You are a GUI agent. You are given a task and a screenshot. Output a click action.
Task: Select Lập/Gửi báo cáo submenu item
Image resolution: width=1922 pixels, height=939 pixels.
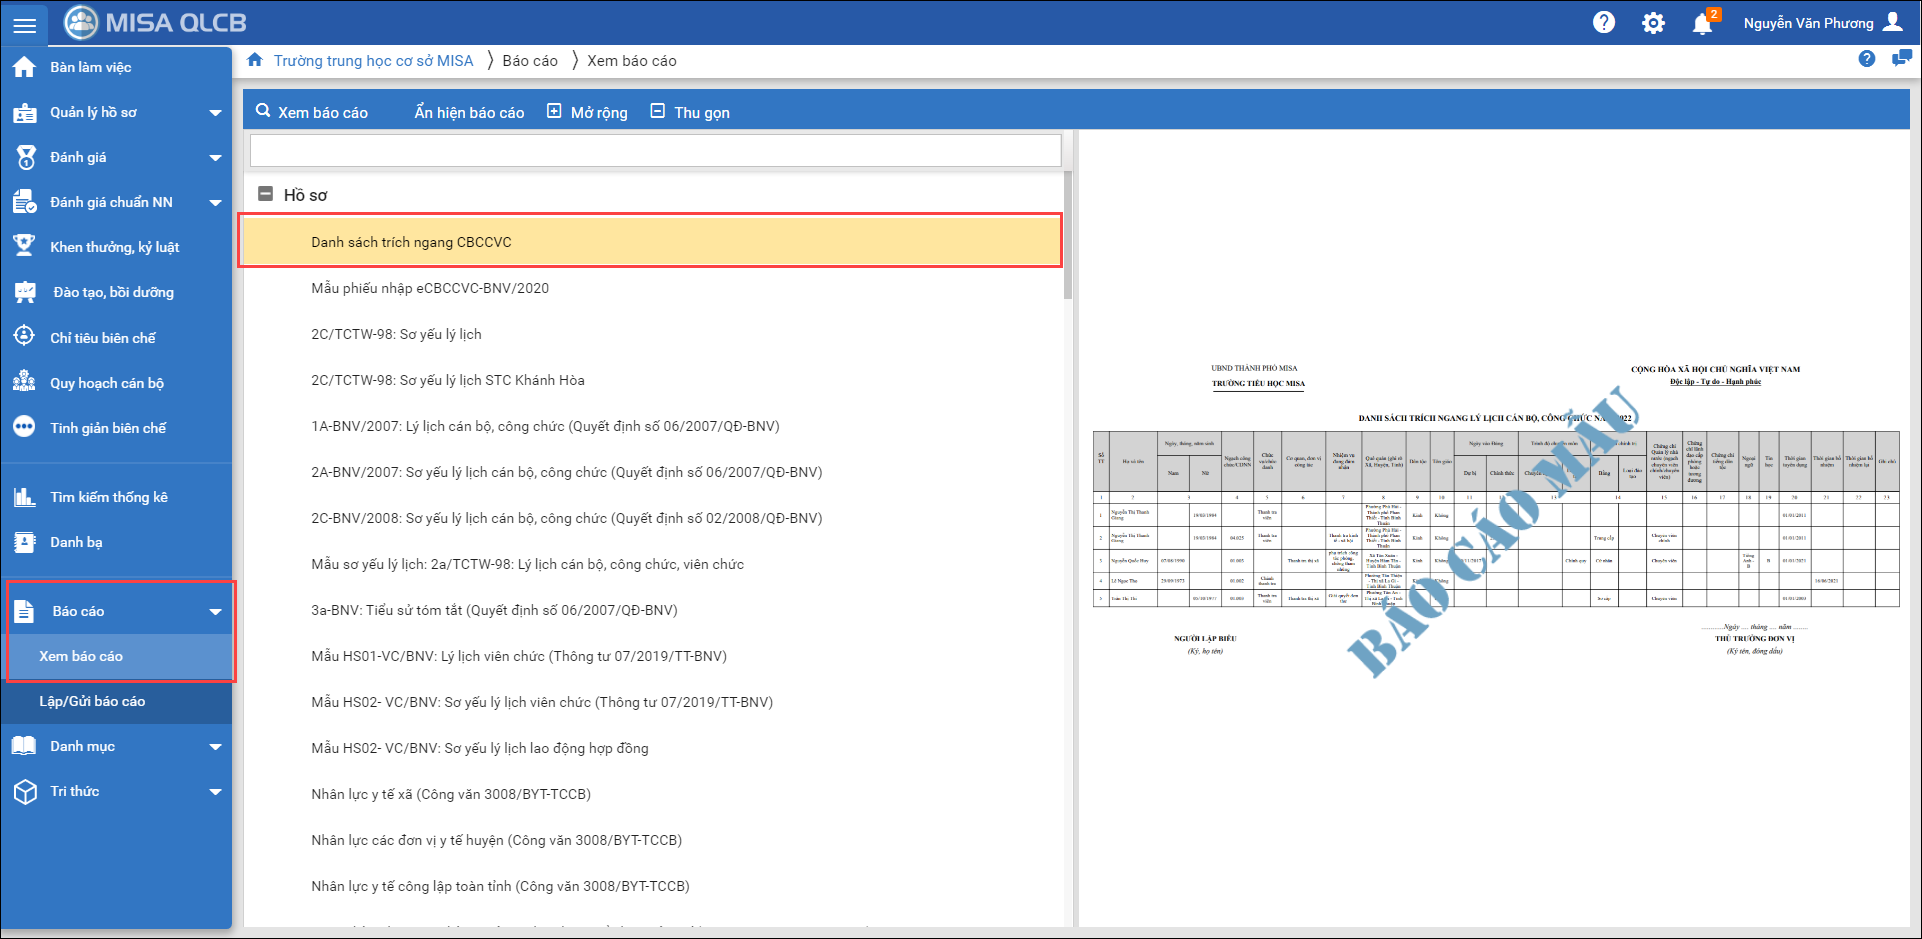[x=92, y=701]
